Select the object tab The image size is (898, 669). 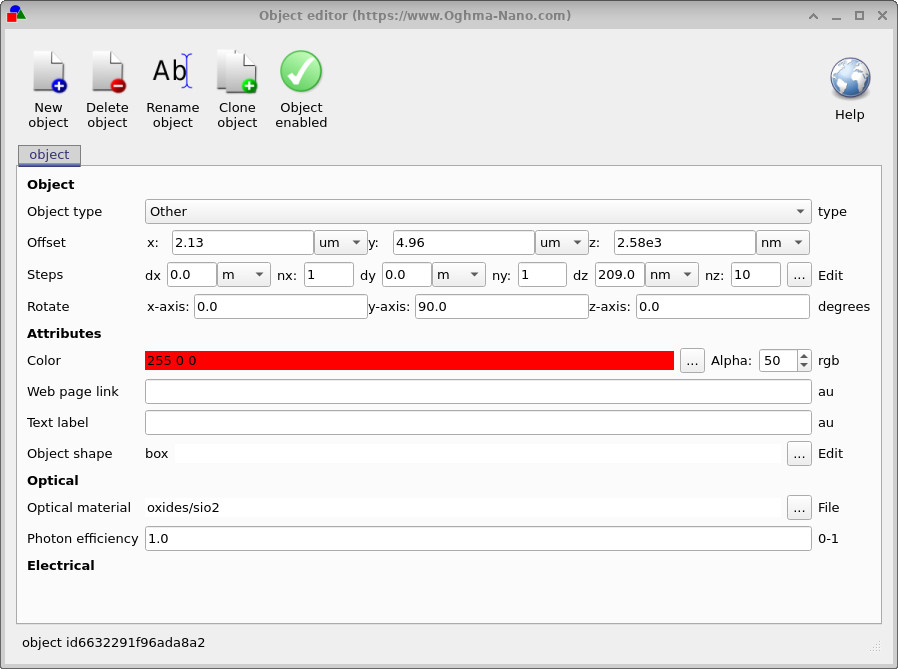[49, 155]
